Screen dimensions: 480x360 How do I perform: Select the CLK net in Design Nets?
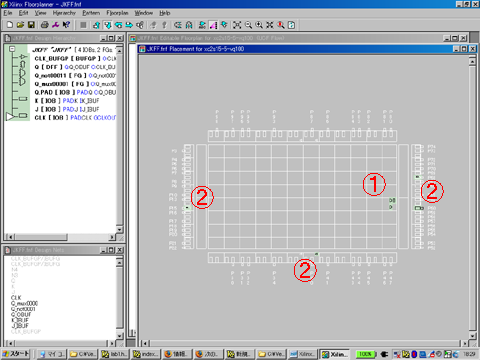click(16, 298)
